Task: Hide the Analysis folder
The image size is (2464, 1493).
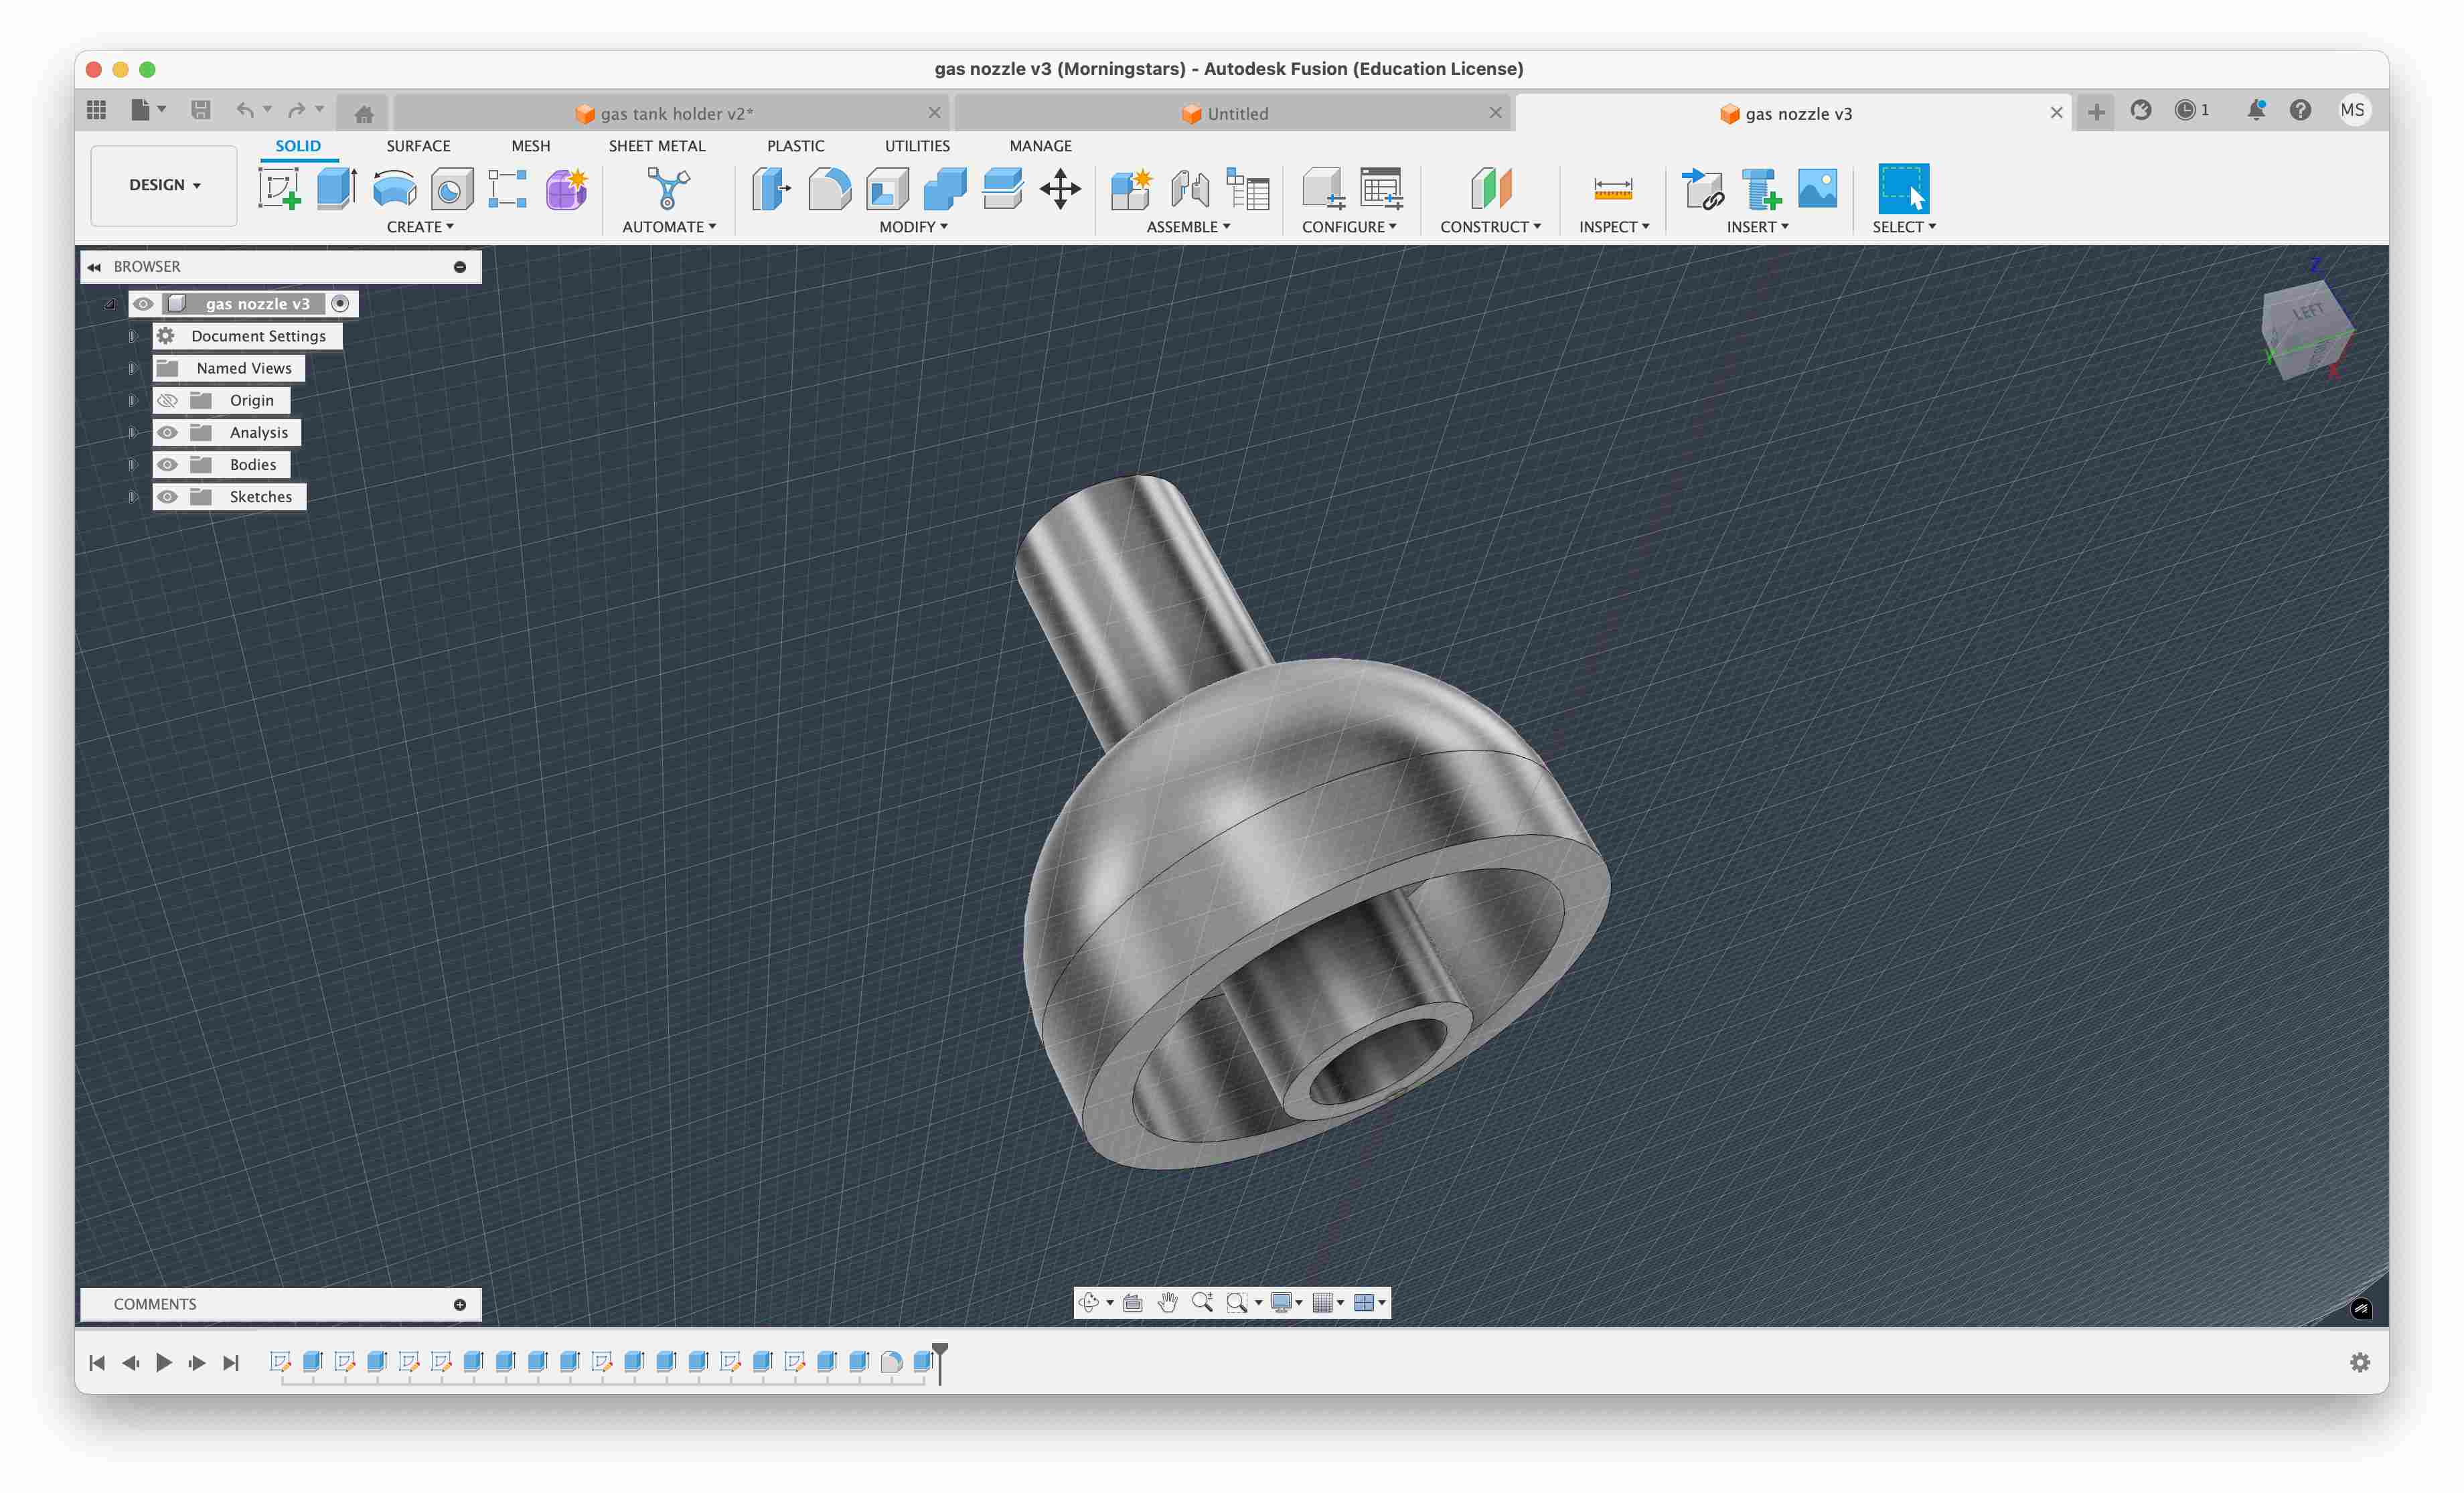Action: pos(167,432)
